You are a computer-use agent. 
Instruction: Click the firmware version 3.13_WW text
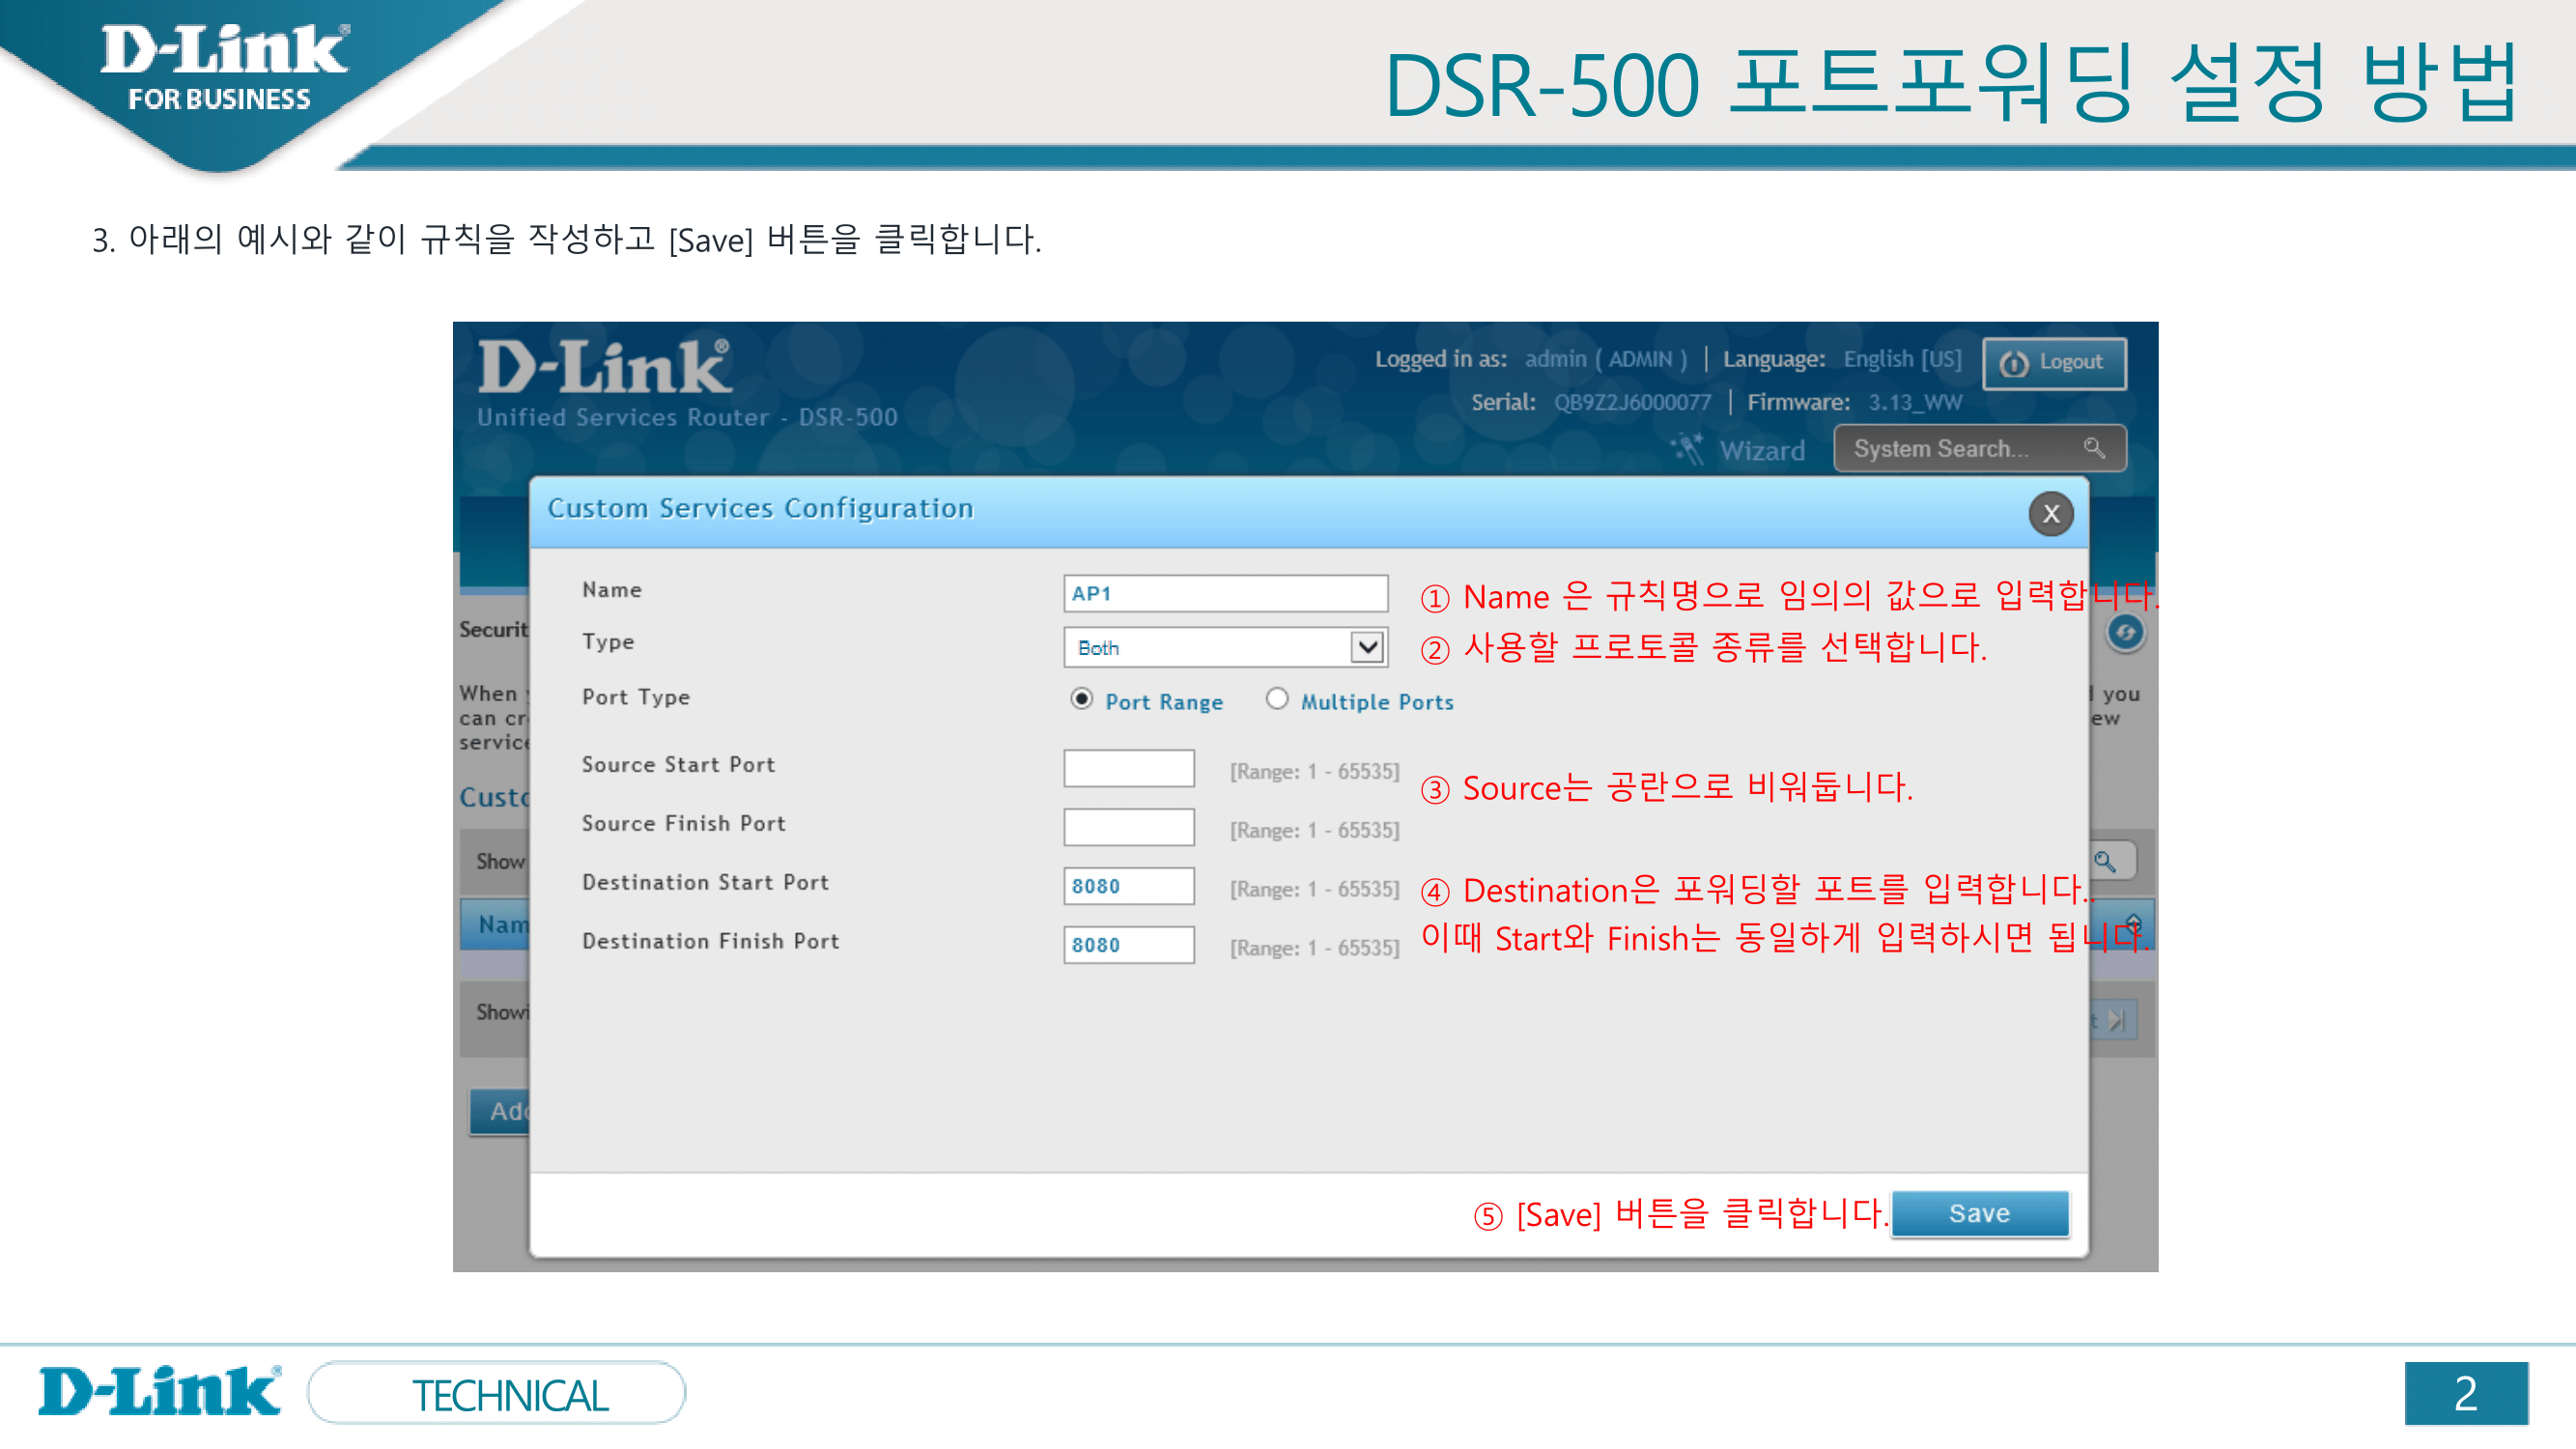1914,403
